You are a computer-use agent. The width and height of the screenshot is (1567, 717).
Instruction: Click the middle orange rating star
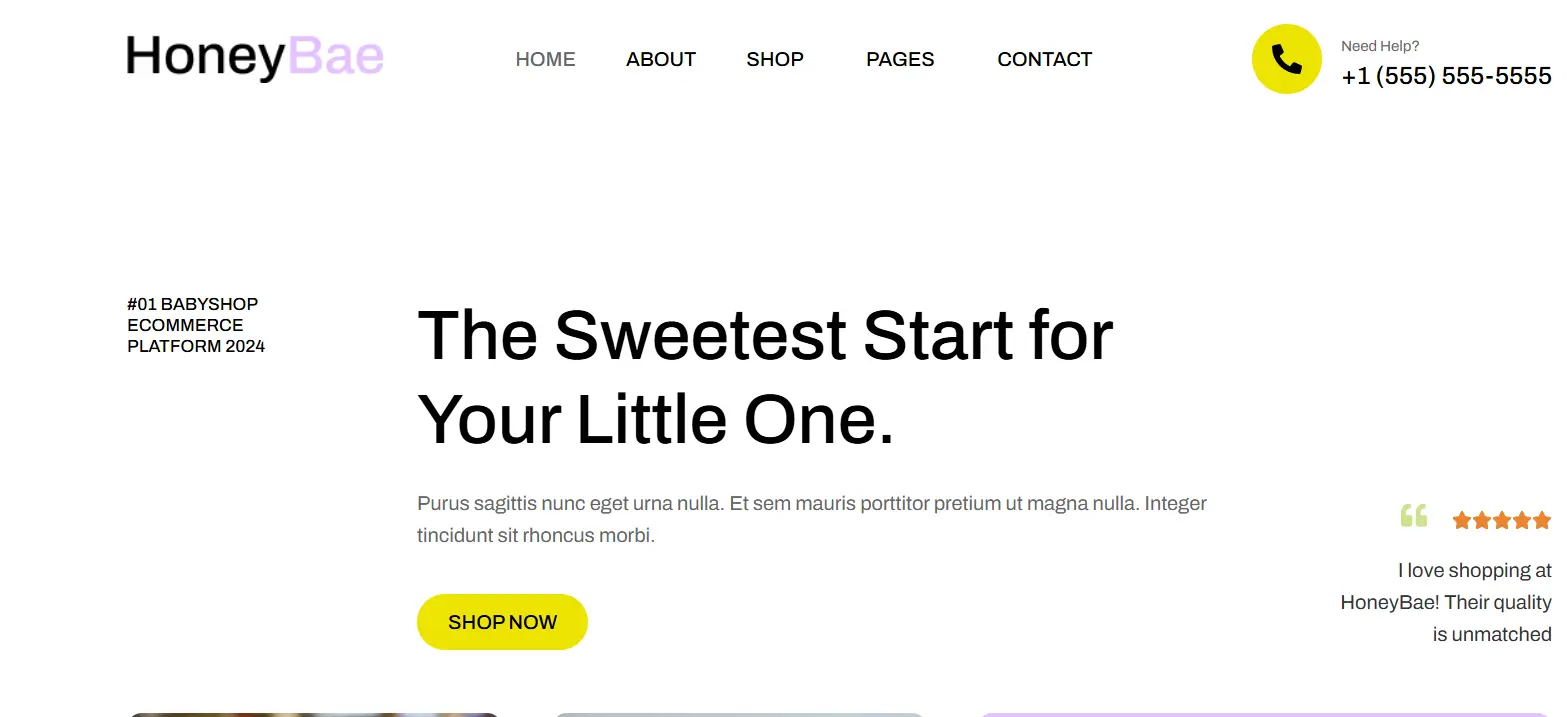point(1502,520)
